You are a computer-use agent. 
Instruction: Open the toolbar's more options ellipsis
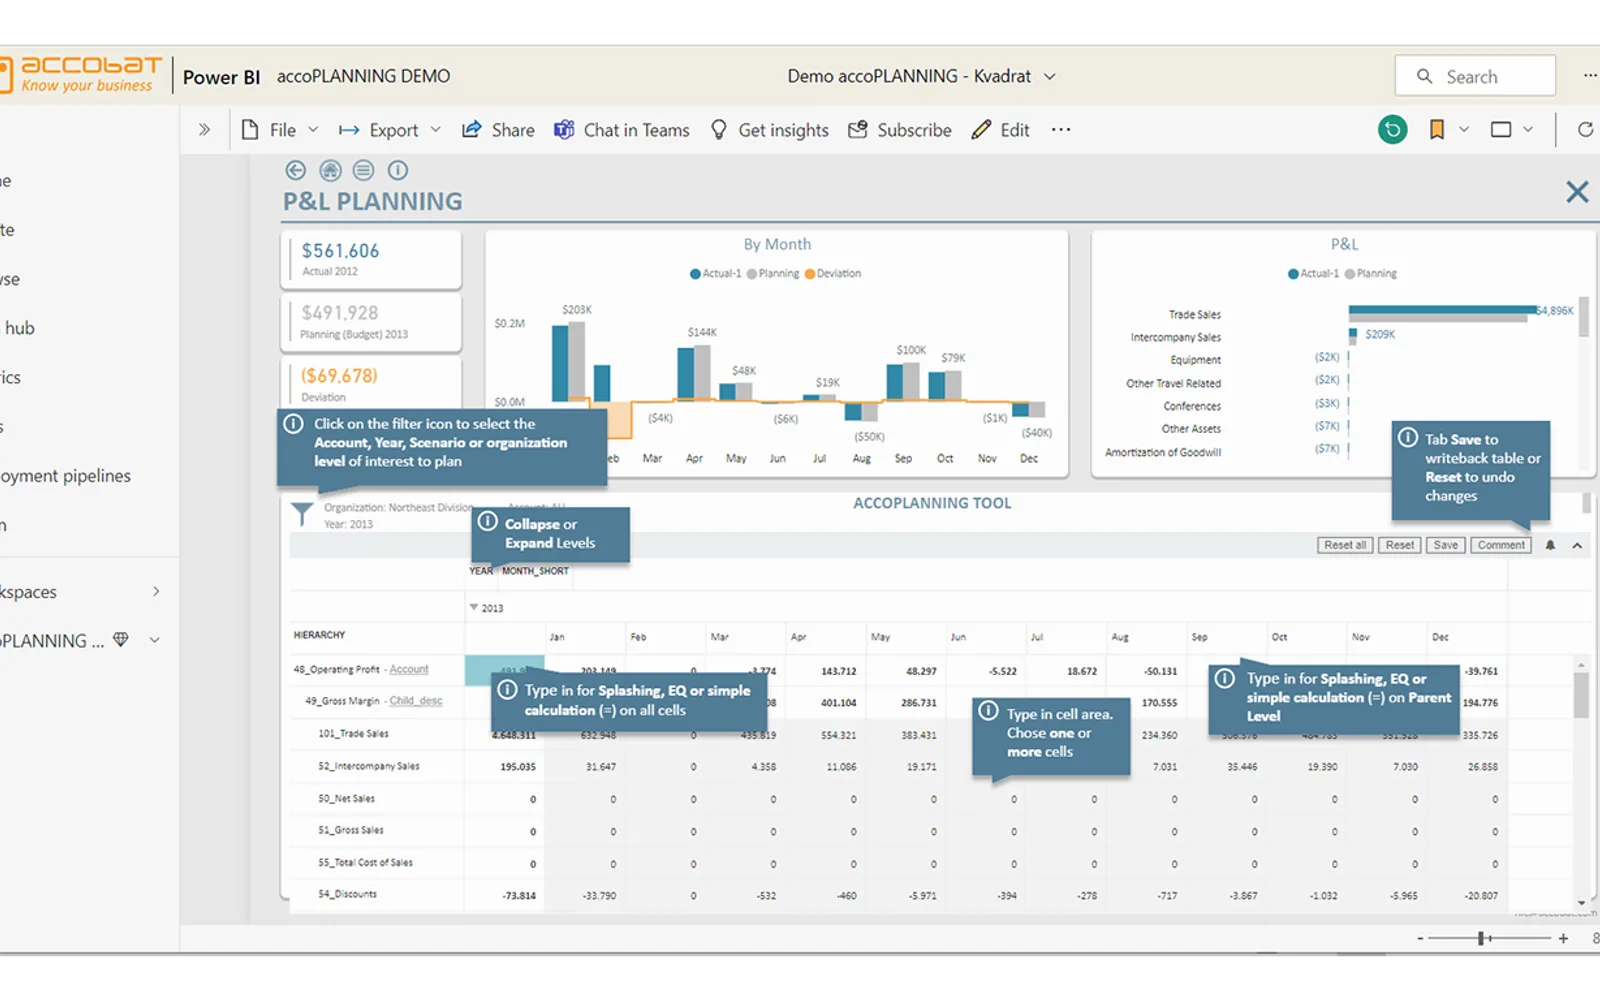pos(1061,130)
